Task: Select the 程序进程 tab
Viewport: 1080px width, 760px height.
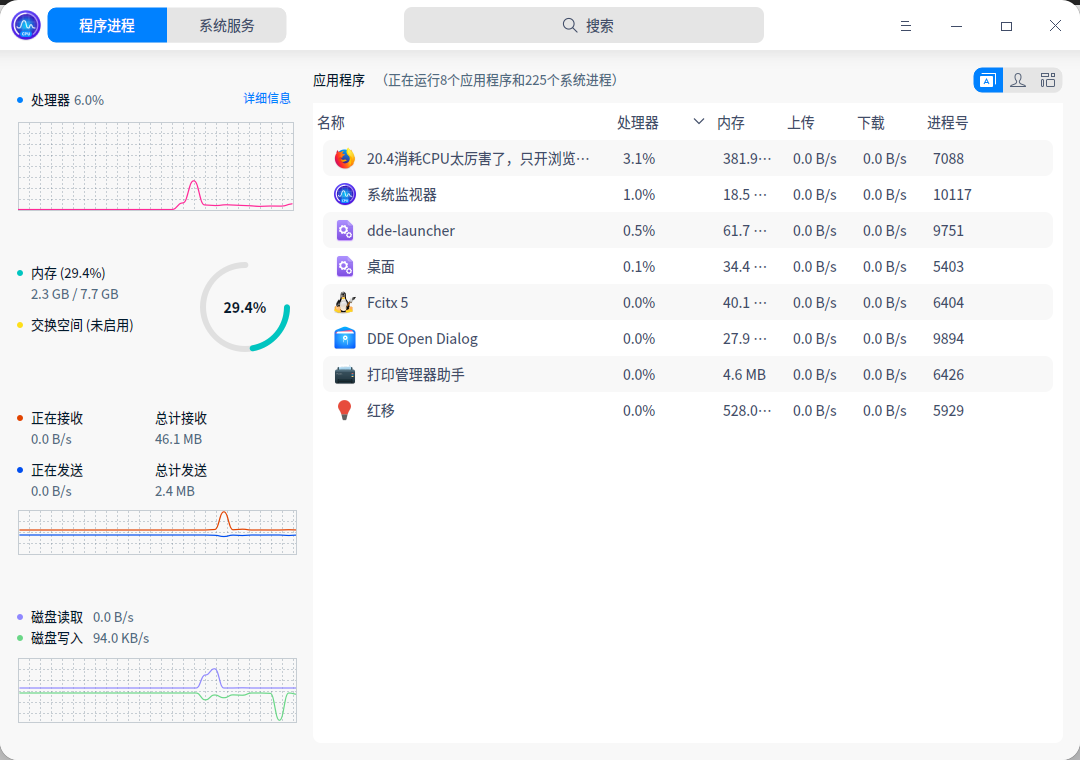Action: (107, 24)
